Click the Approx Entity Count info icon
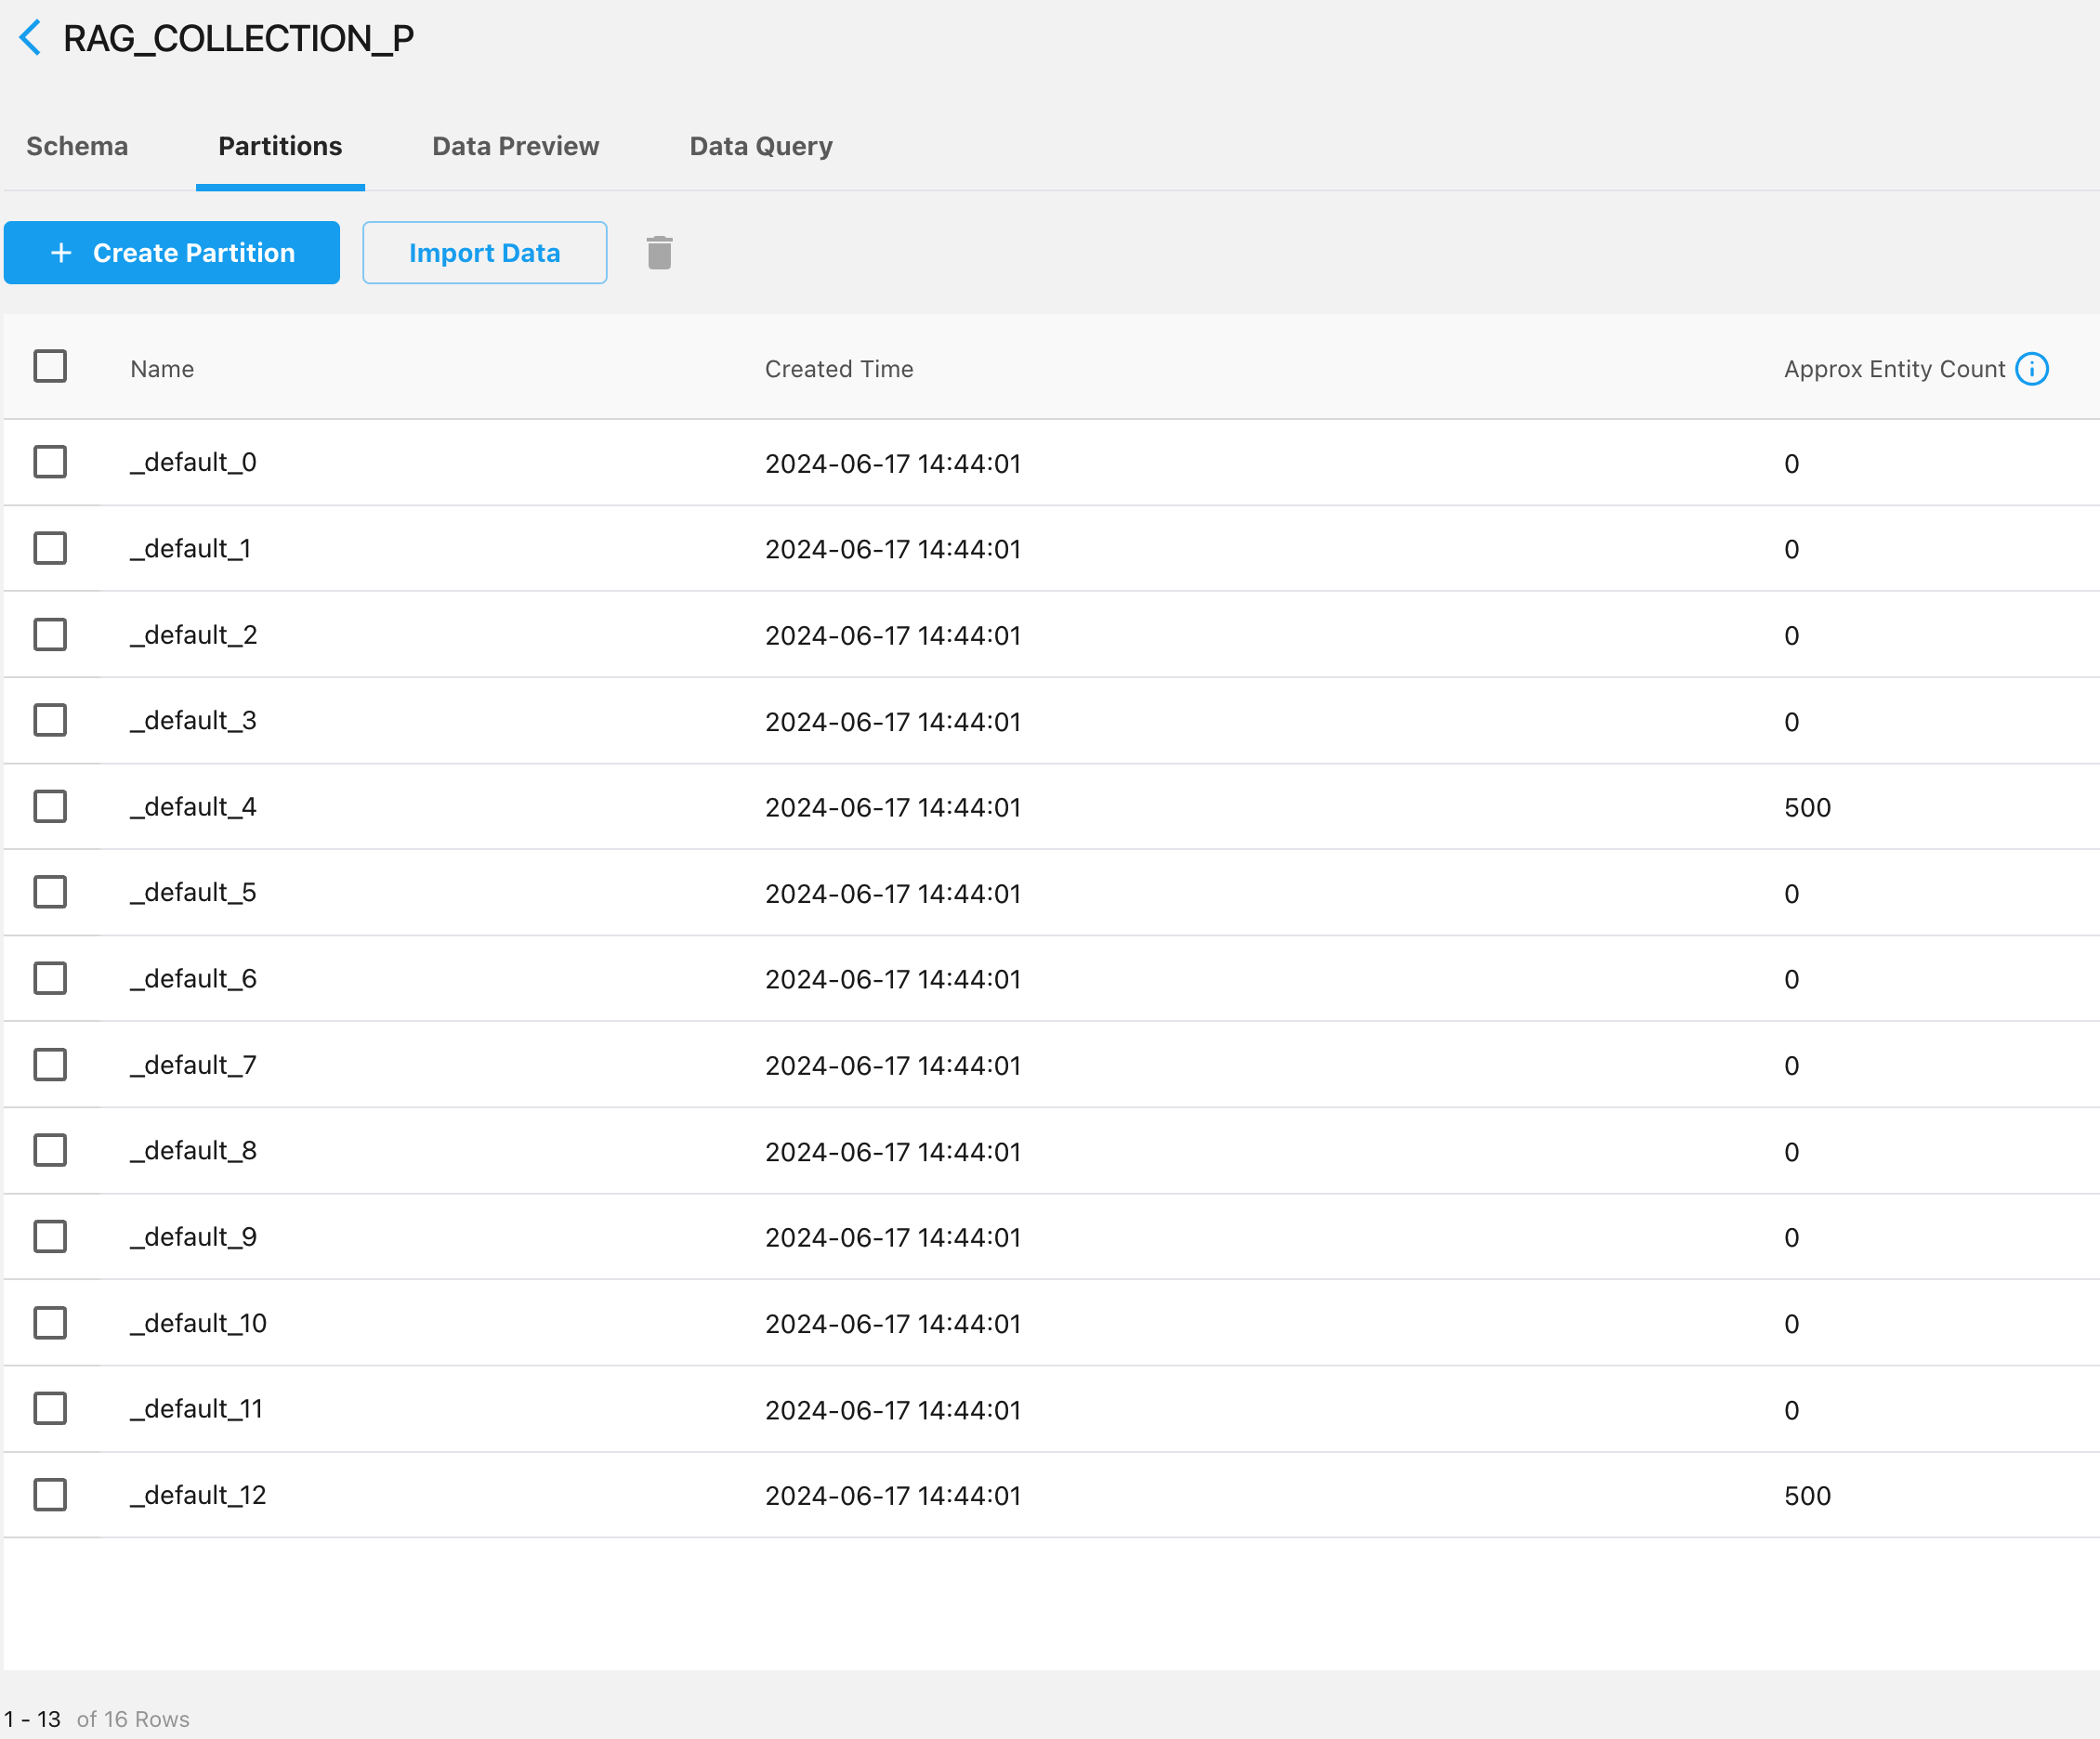2100x1739 pixels. pos(2031,369)
